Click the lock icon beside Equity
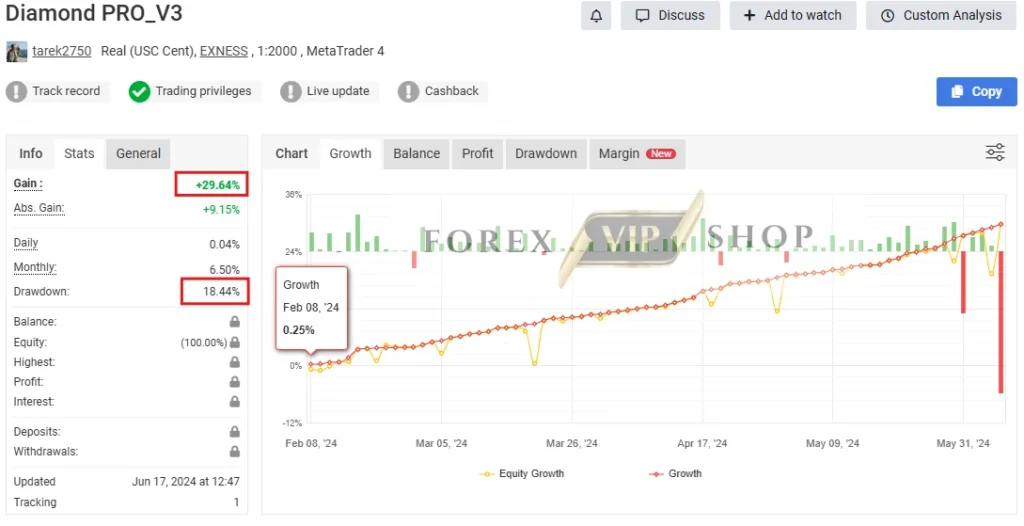 click(x=234, y=342)
